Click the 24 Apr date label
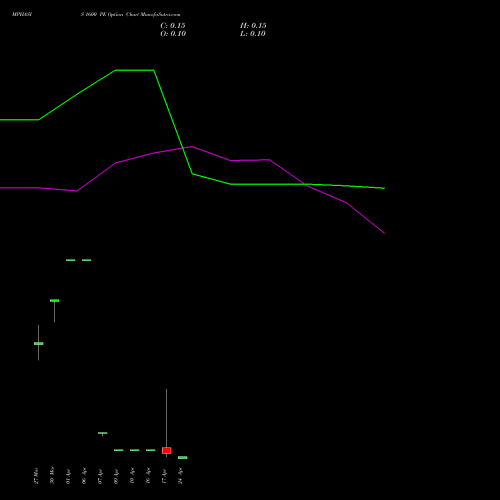This screenshot has height=500, width=500. pyautogui.click(x=180, y=476)
